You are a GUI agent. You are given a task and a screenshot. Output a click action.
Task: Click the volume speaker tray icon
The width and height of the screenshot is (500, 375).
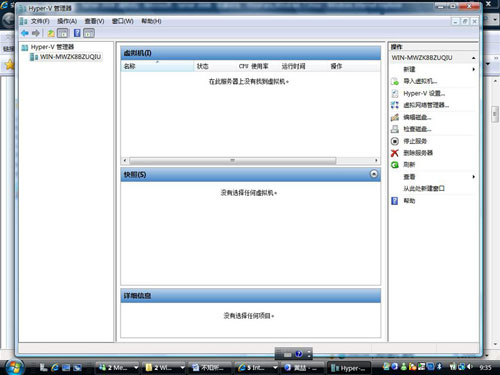click(470, 367)
